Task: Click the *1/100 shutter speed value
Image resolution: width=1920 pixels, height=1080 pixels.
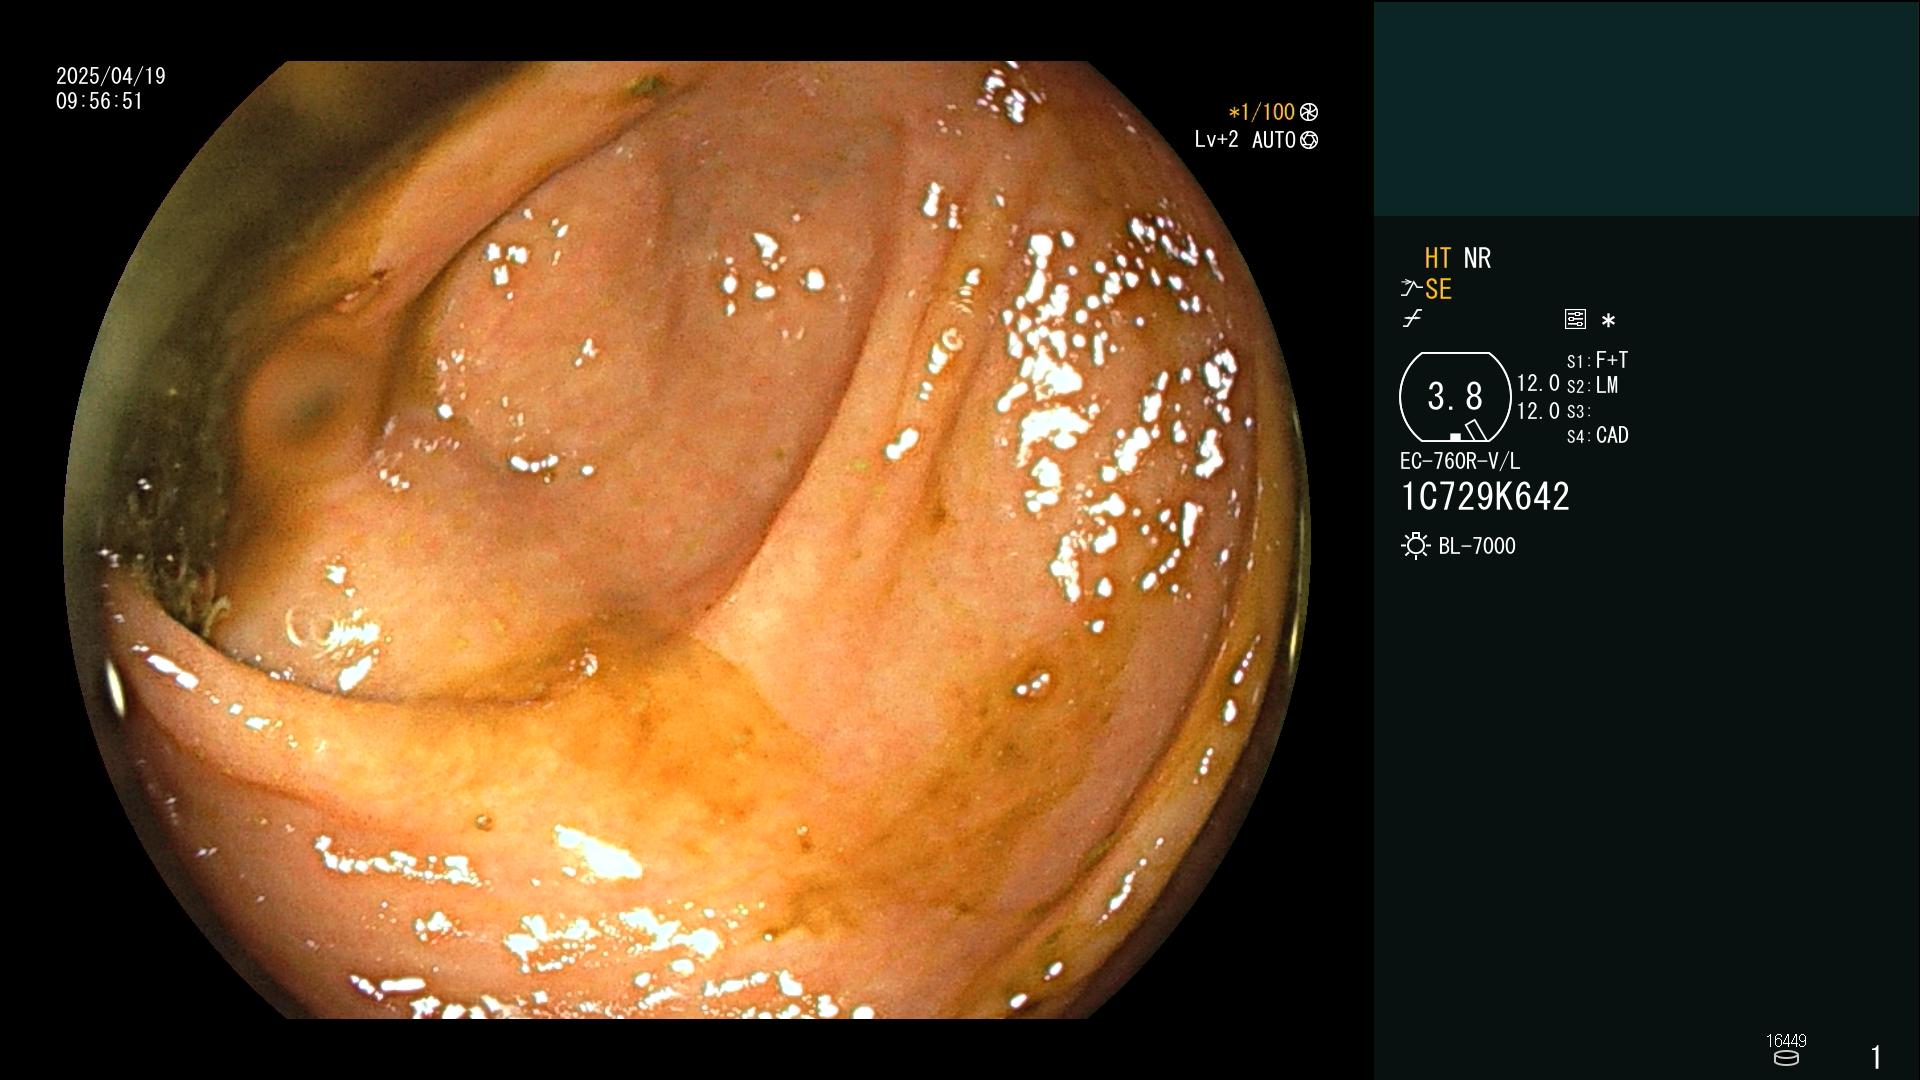Action: point(1261,112)
